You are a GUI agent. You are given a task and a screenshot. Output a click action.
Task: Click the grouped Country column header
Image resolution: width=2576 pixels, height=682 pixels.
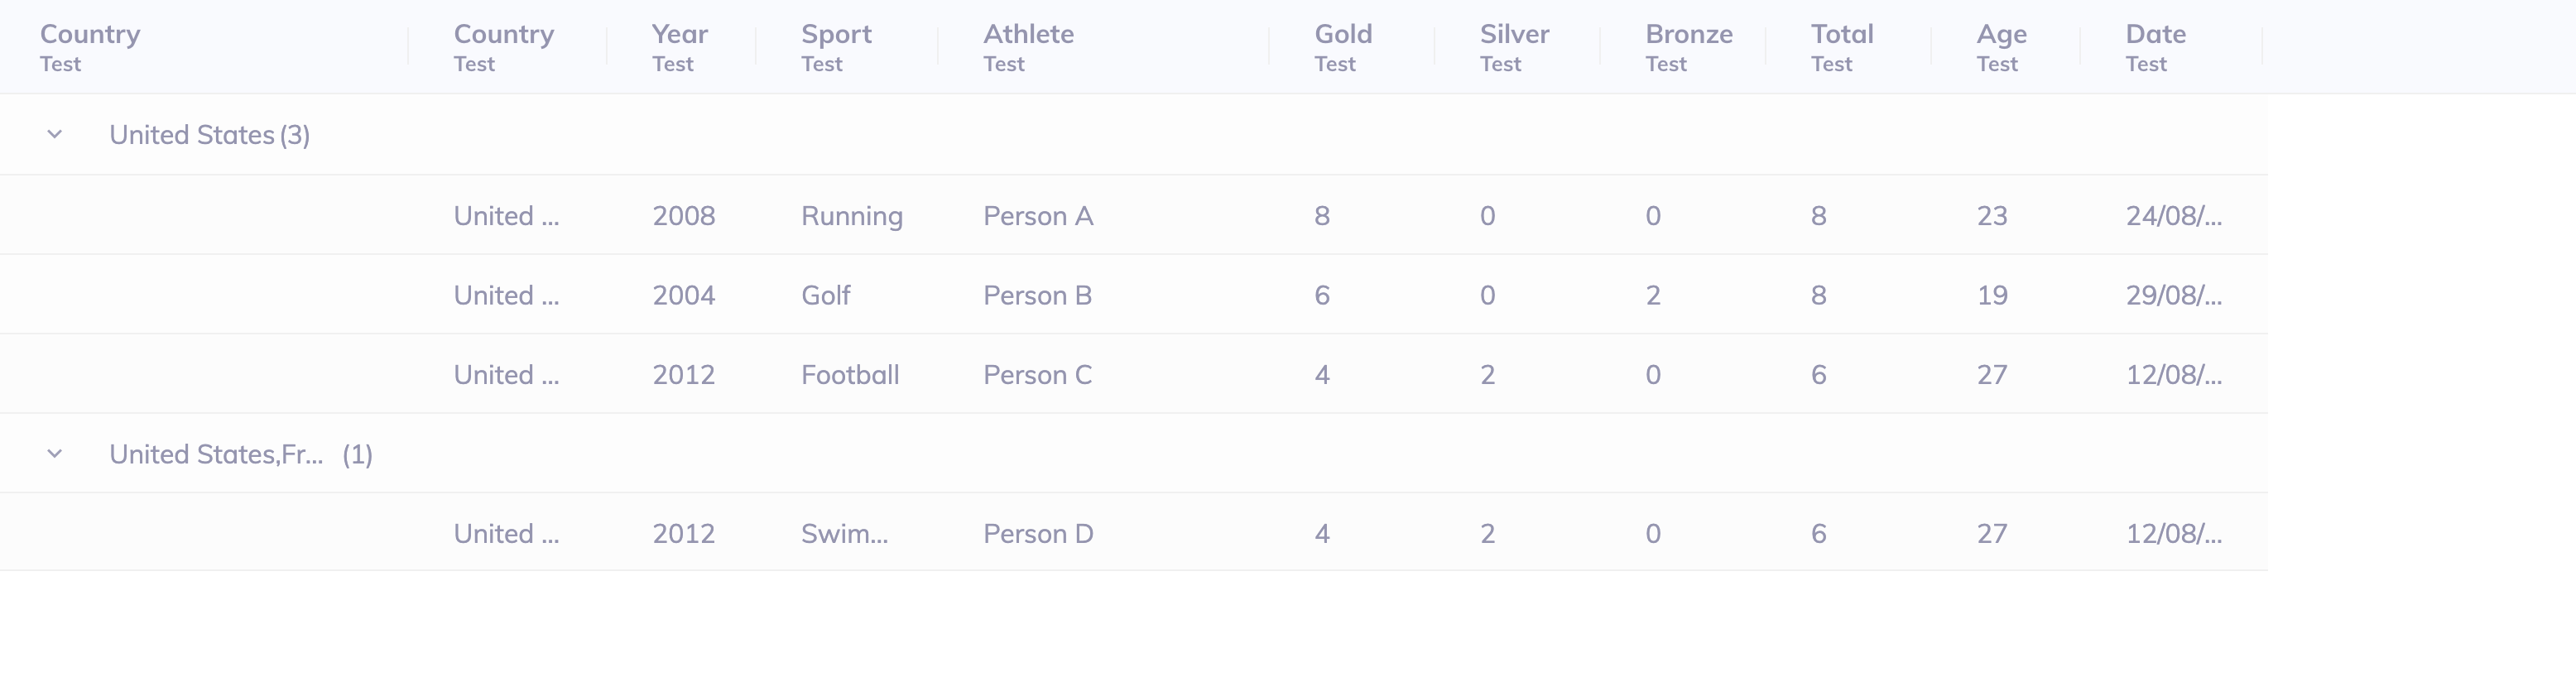(x=90, y=34)
